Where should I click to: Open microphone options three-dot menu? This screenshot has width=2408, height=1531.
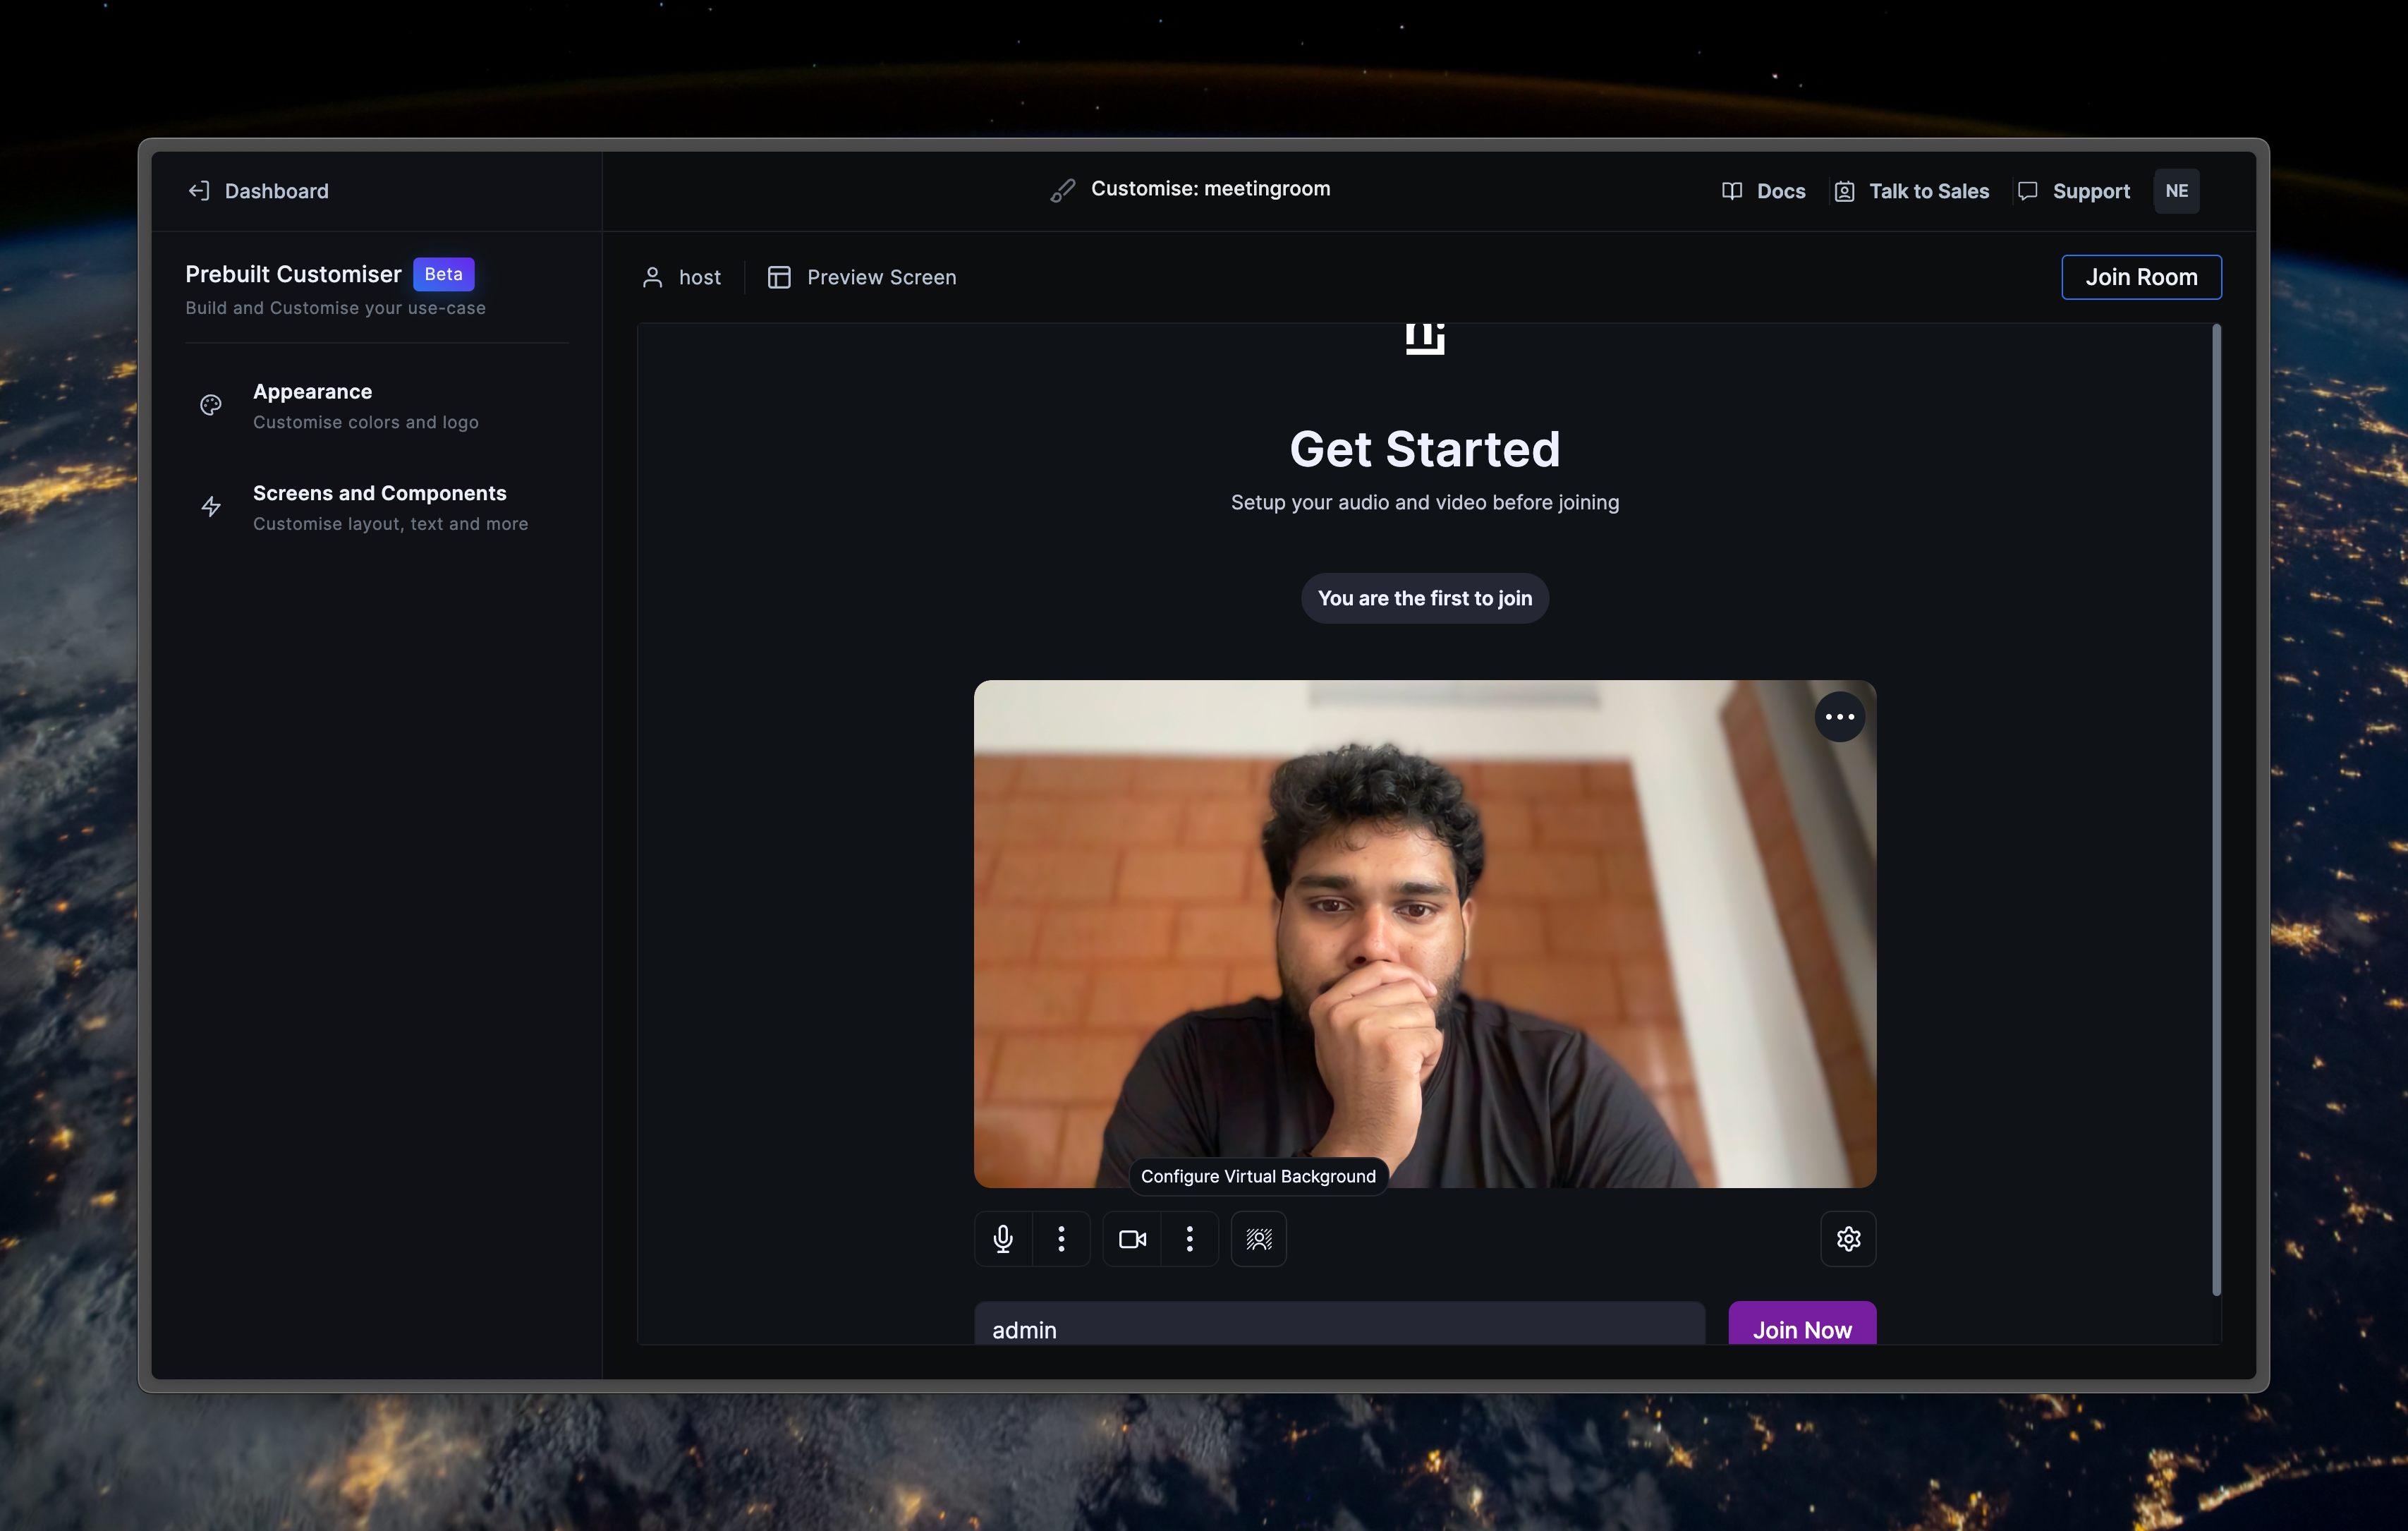click(x=1061, y=1239)
